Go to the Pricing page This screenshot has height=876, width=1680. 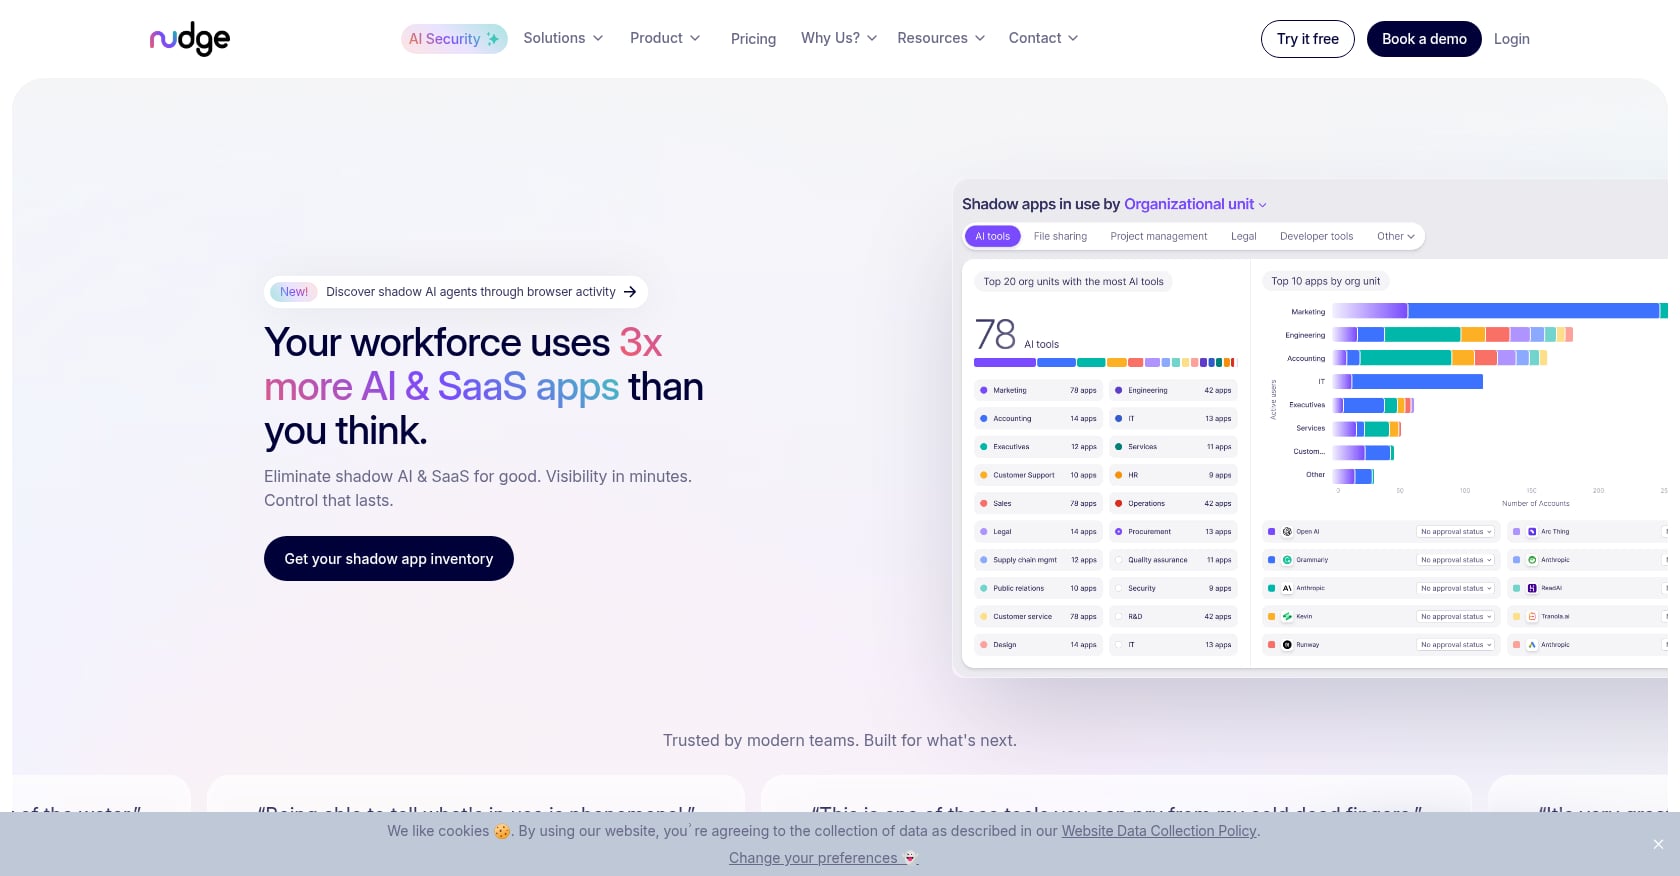(753, 39)
